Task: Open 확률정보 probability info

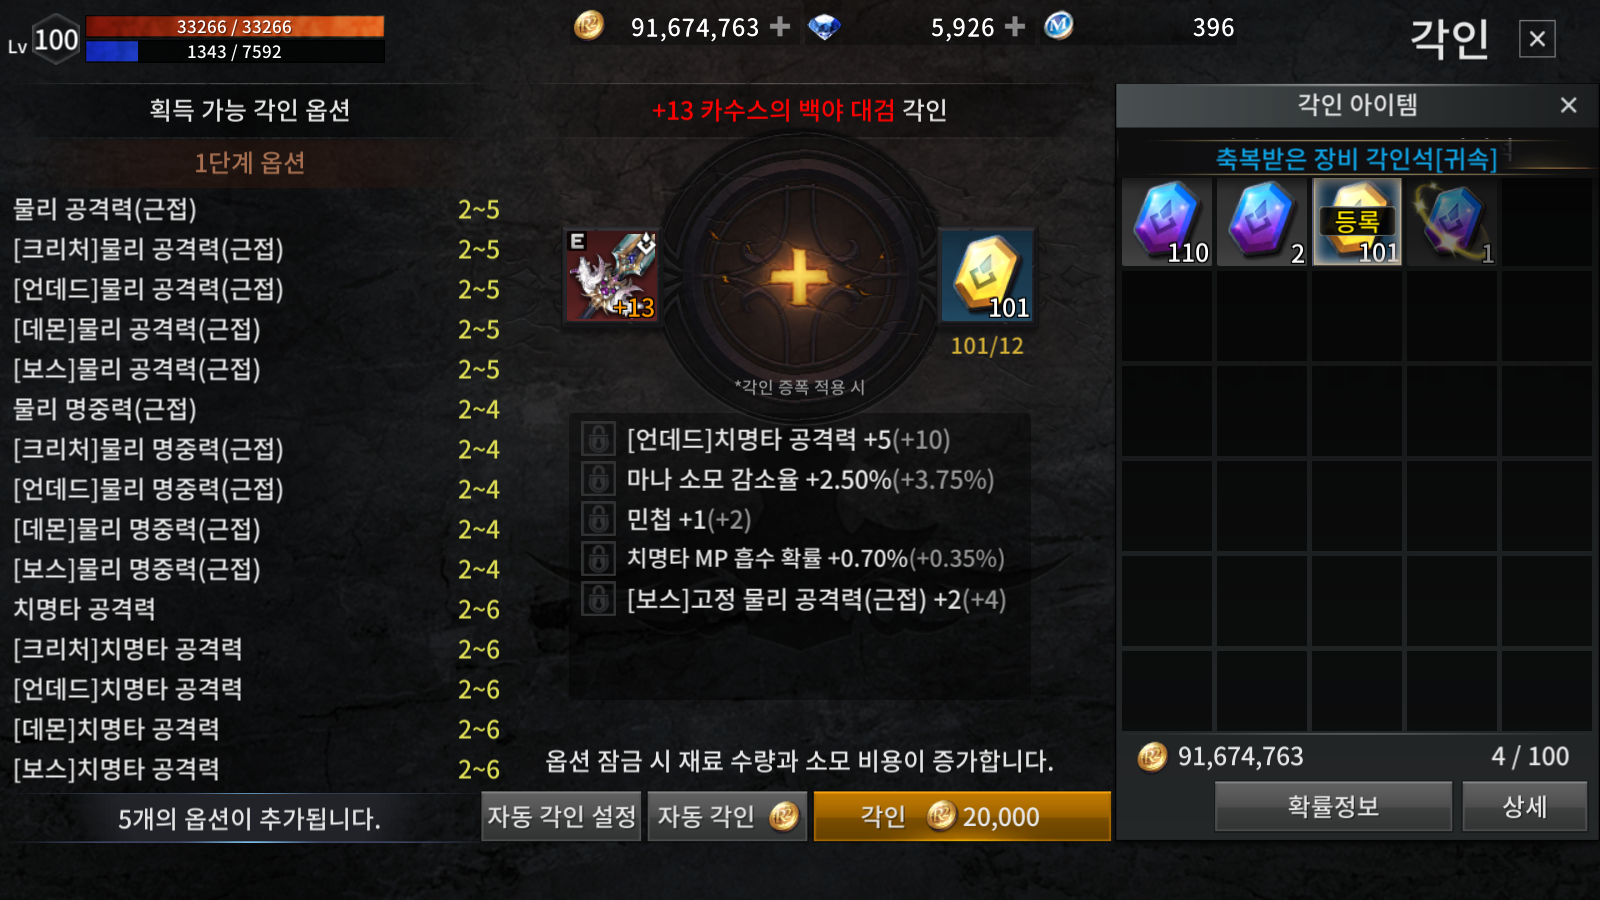Action: point(1333,806)
